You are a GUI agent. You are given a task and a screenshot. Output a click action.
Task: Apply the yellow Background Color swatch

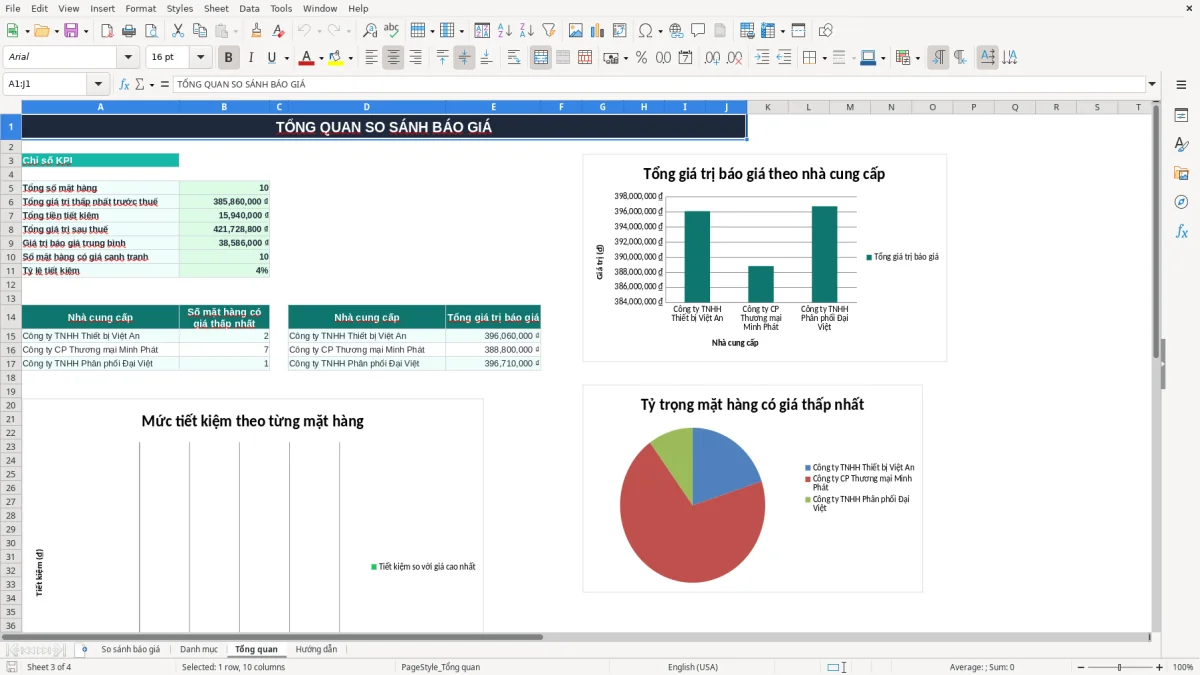pos(335,58)
